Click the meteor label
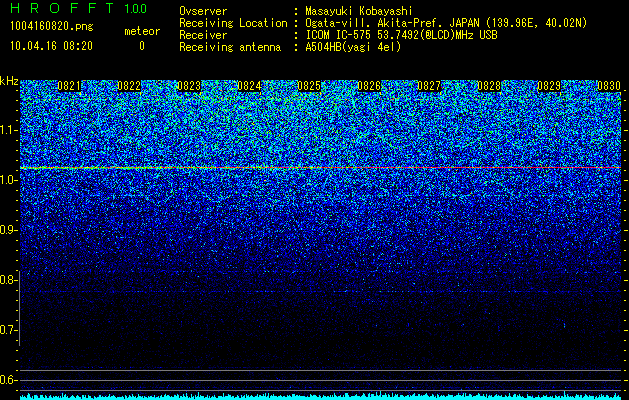Viewport: 629px width, 400px height. (142, 31)
